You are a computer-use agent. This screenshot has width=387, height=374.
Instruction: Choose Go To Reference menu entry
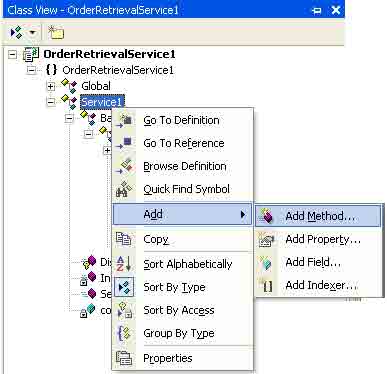(183, 143)
